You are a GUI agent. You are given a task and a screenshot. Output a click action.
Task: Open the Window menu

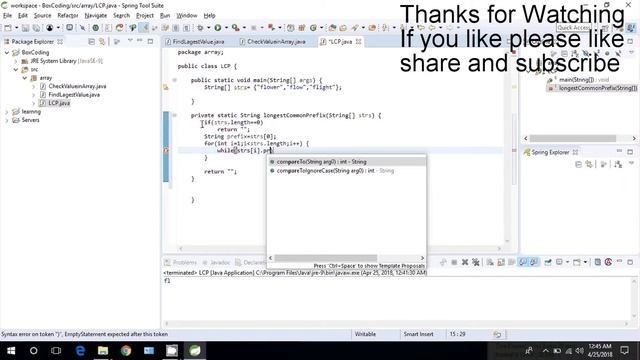coord(187,16)
